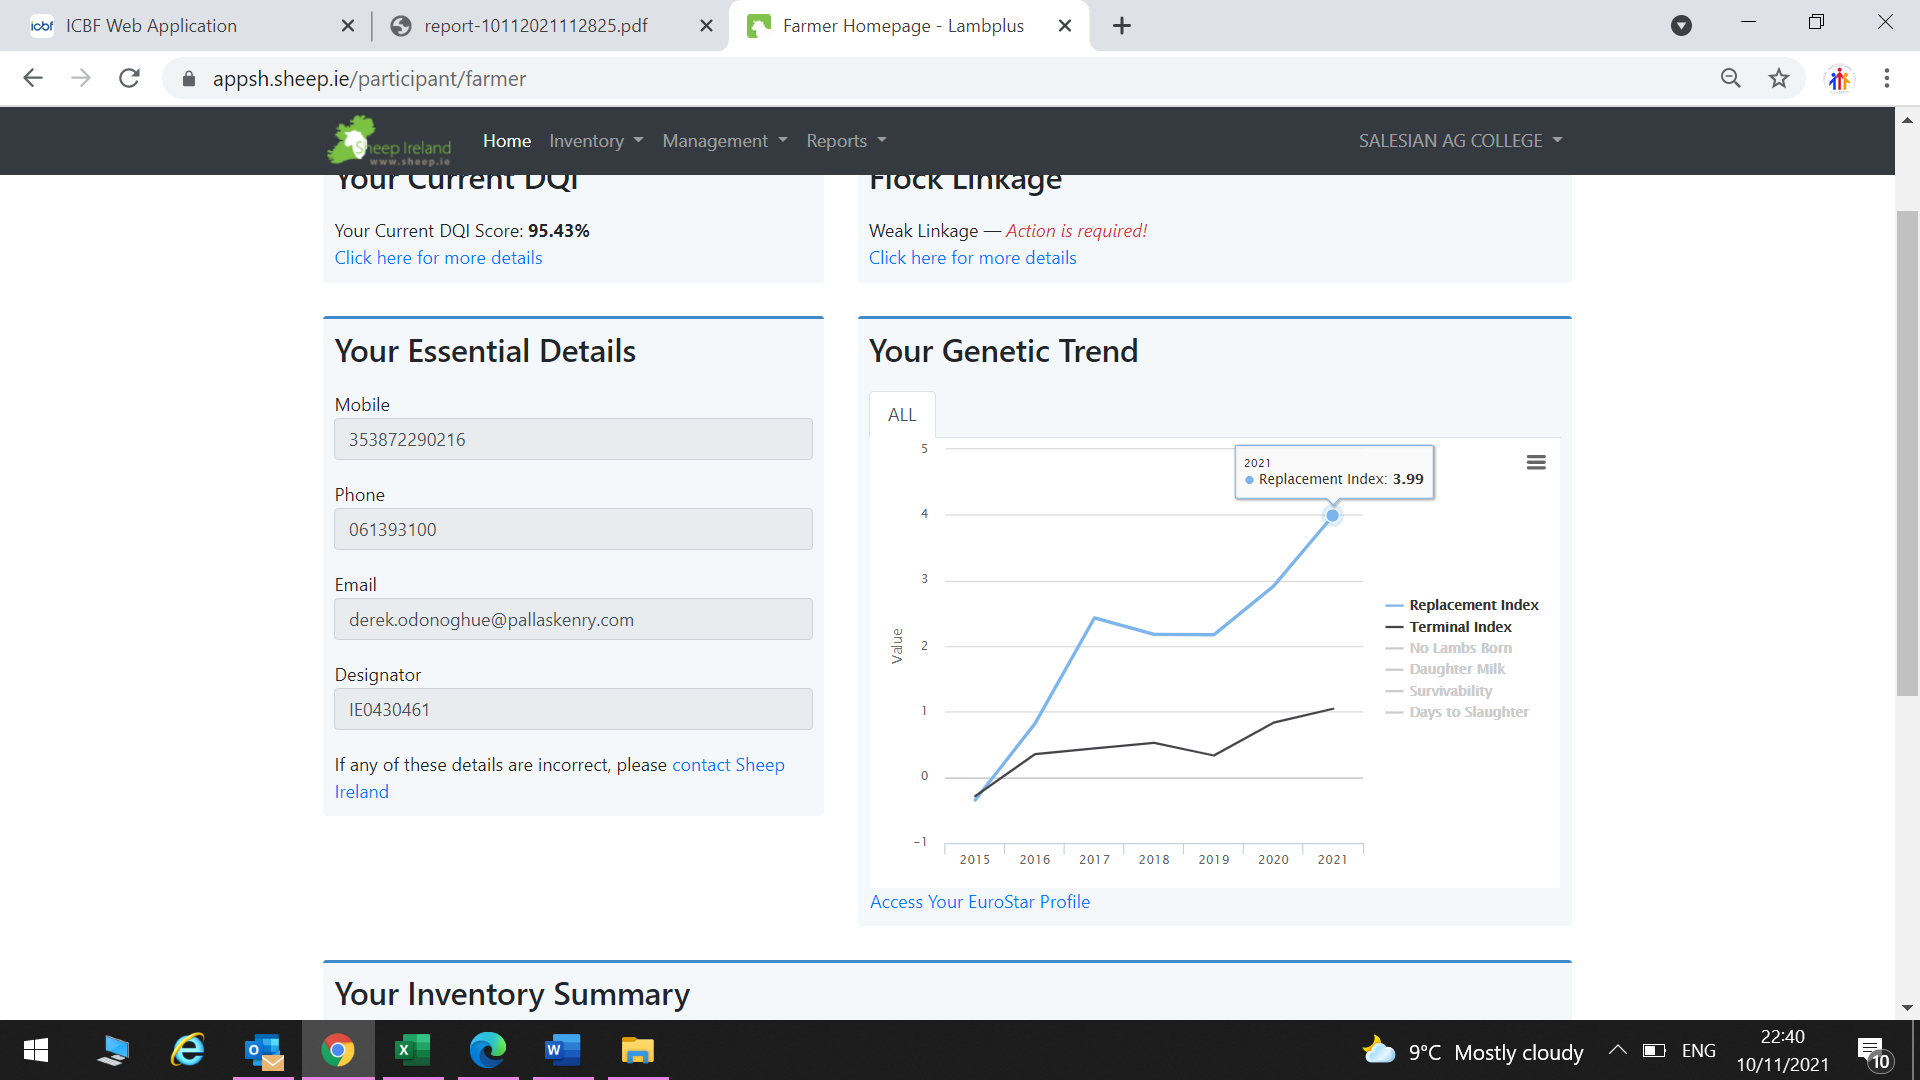Toggle the Days to Slaughter series in the legend
1920x1080 pixels.
click(1468, 712)
